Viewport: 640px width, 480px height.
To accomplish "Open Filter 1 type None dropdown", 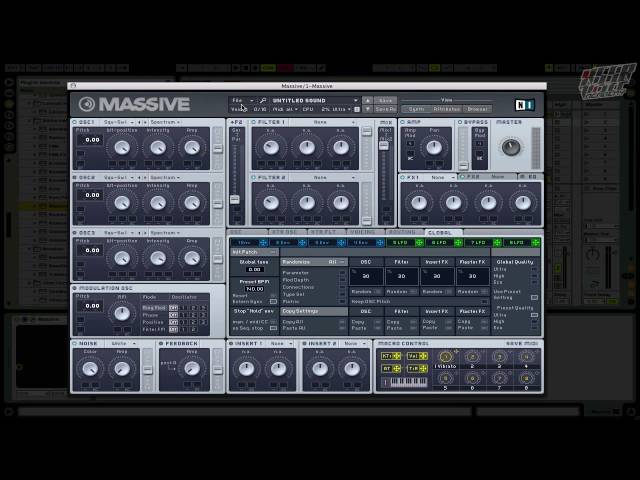I will [x=324, y=122].
